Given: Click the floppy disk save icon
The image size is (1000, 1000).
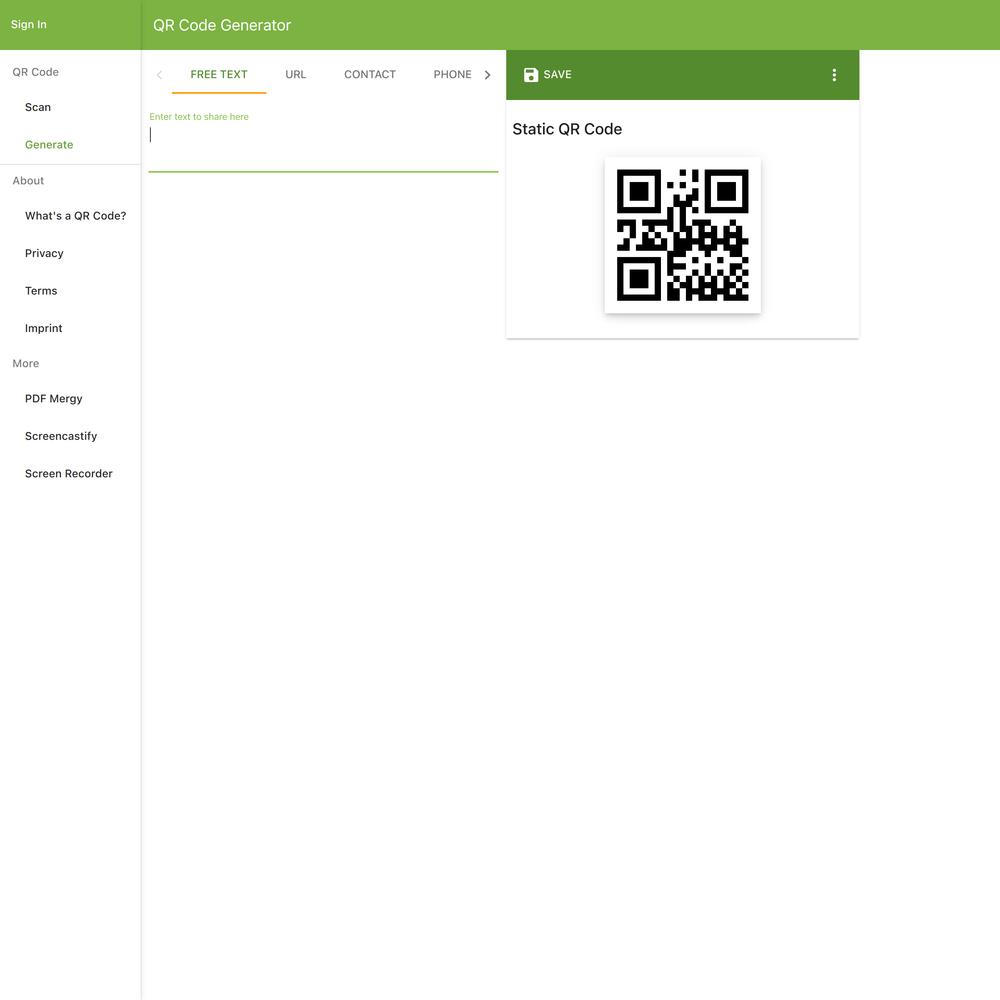Looking at the screenshot, I should click(530, 75).
